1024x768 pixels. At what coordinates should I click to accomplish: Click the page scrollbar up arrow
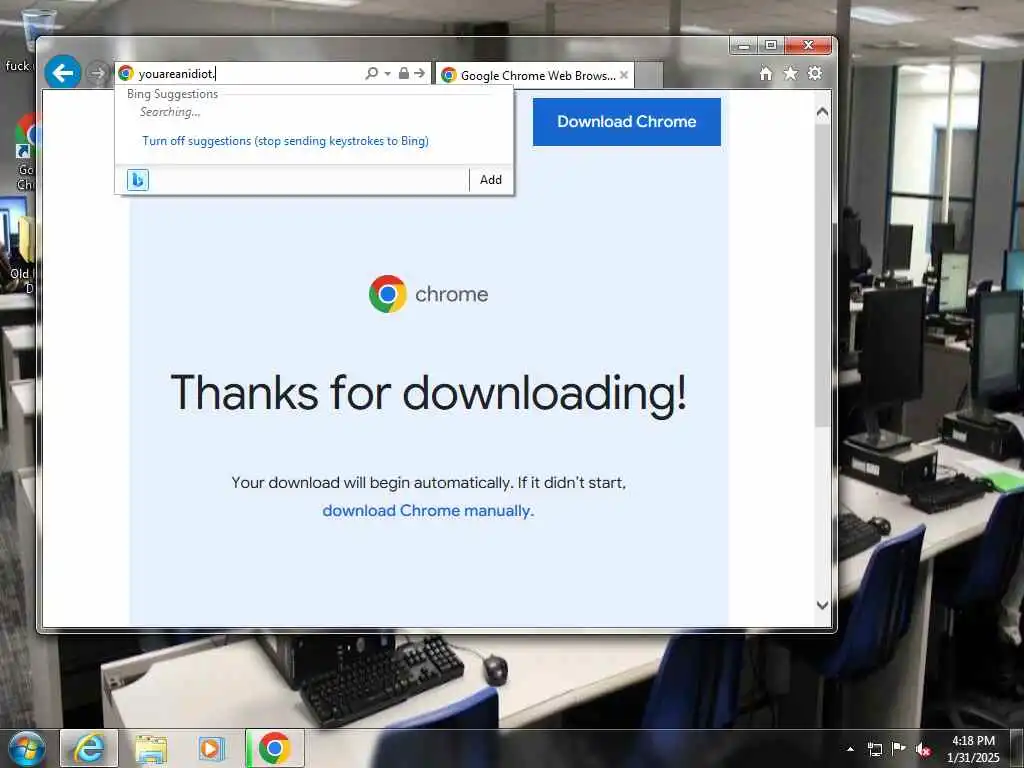click(x=823, y=112)
